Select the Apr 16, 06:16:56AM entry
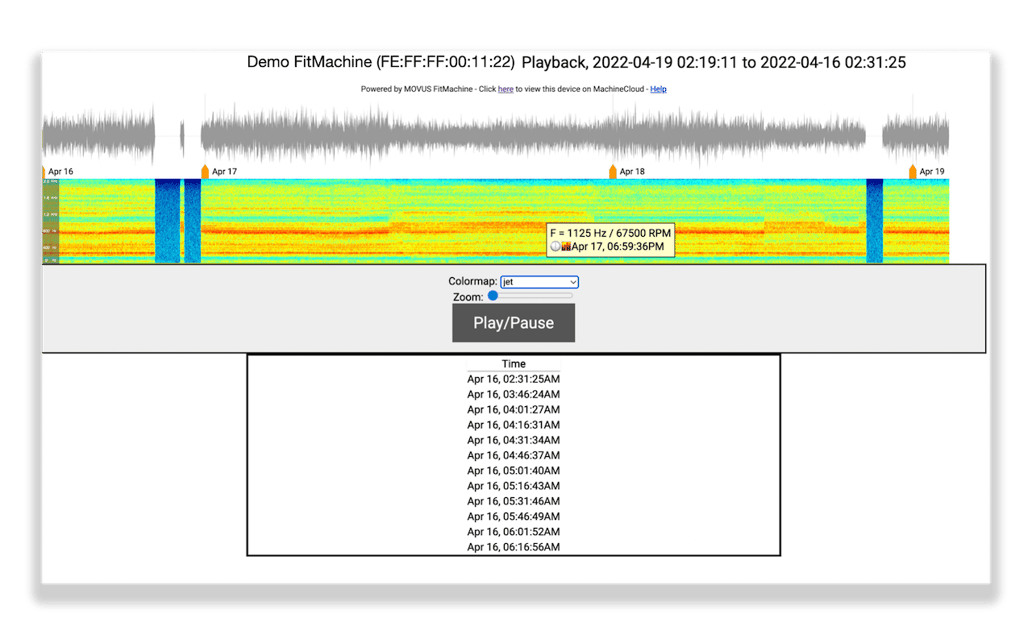The image size is (1032, 635). coord(513,546)
